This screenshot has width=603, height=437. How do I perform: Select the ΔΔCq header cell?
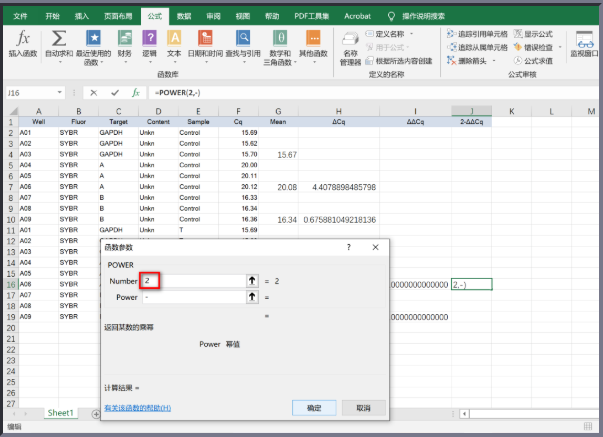(415, 122)
